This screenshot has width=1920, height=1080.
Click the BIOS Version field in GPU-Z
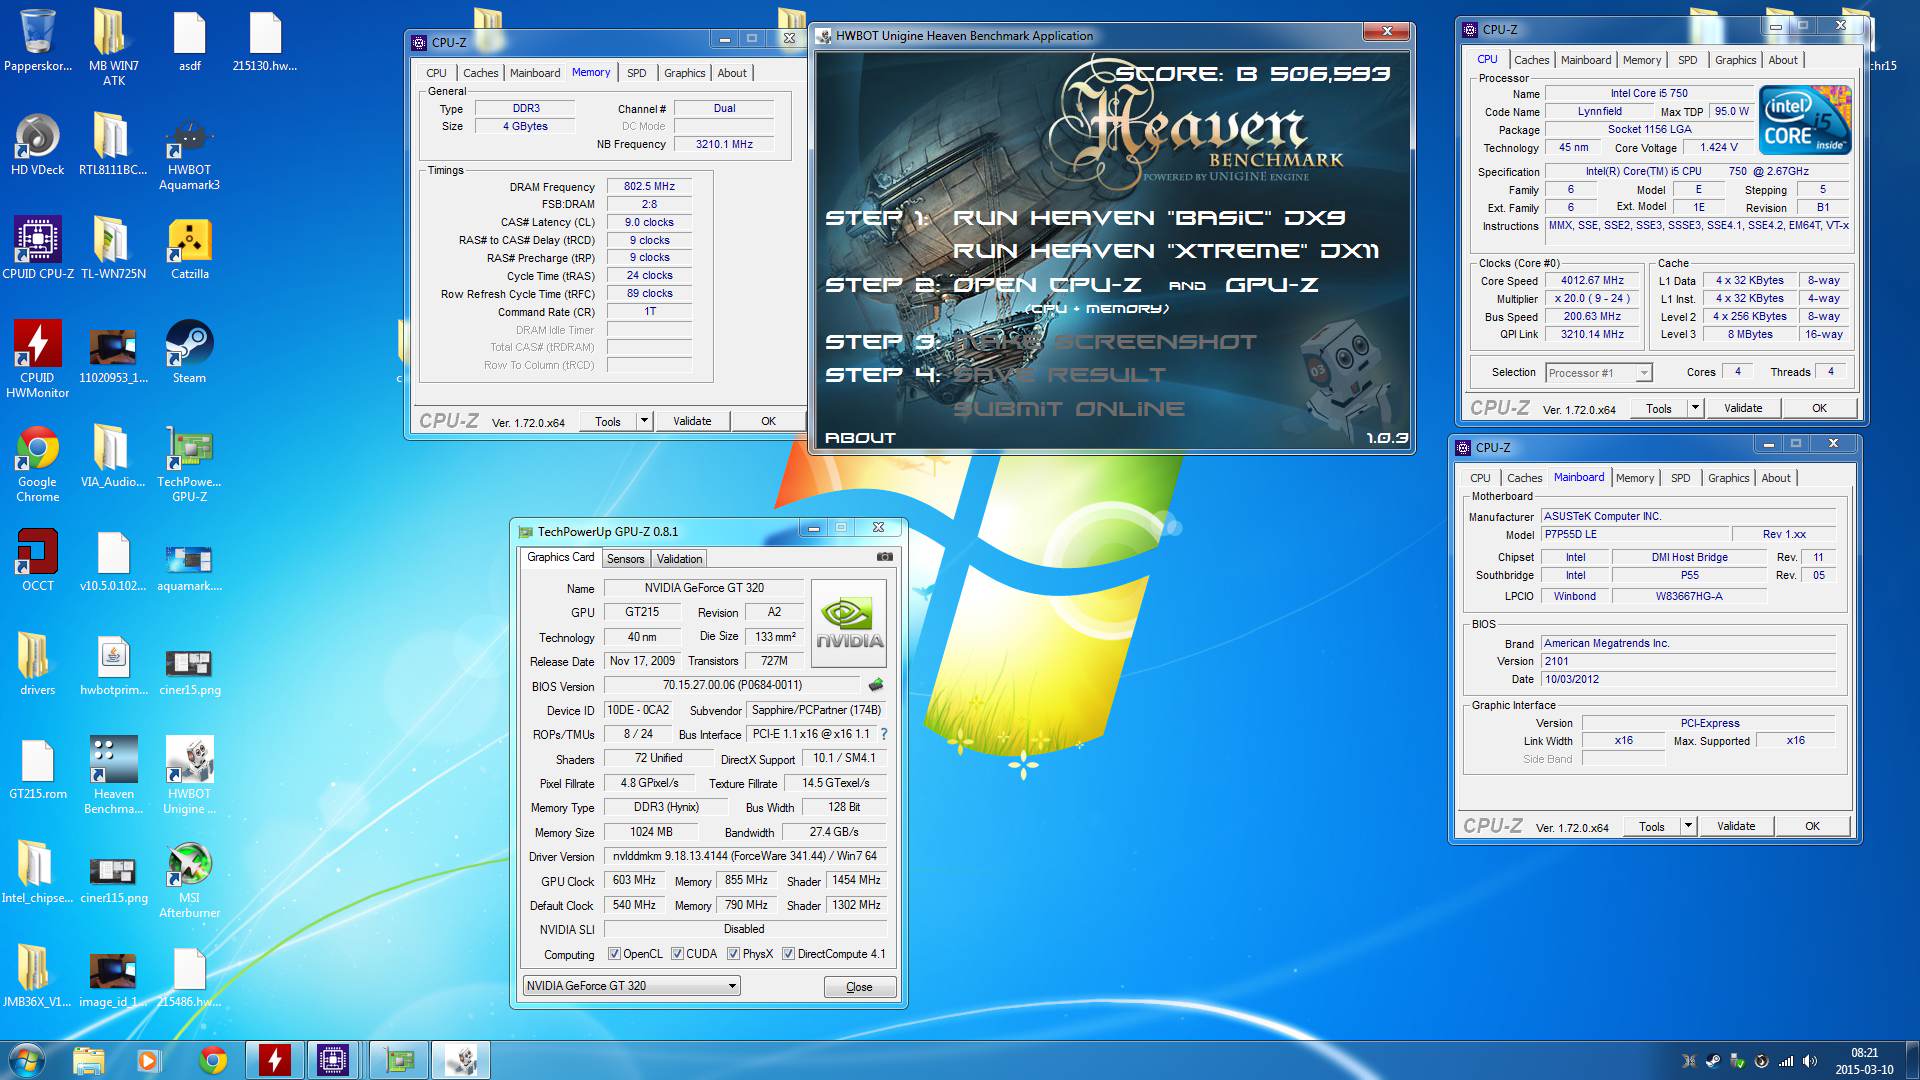732,686
